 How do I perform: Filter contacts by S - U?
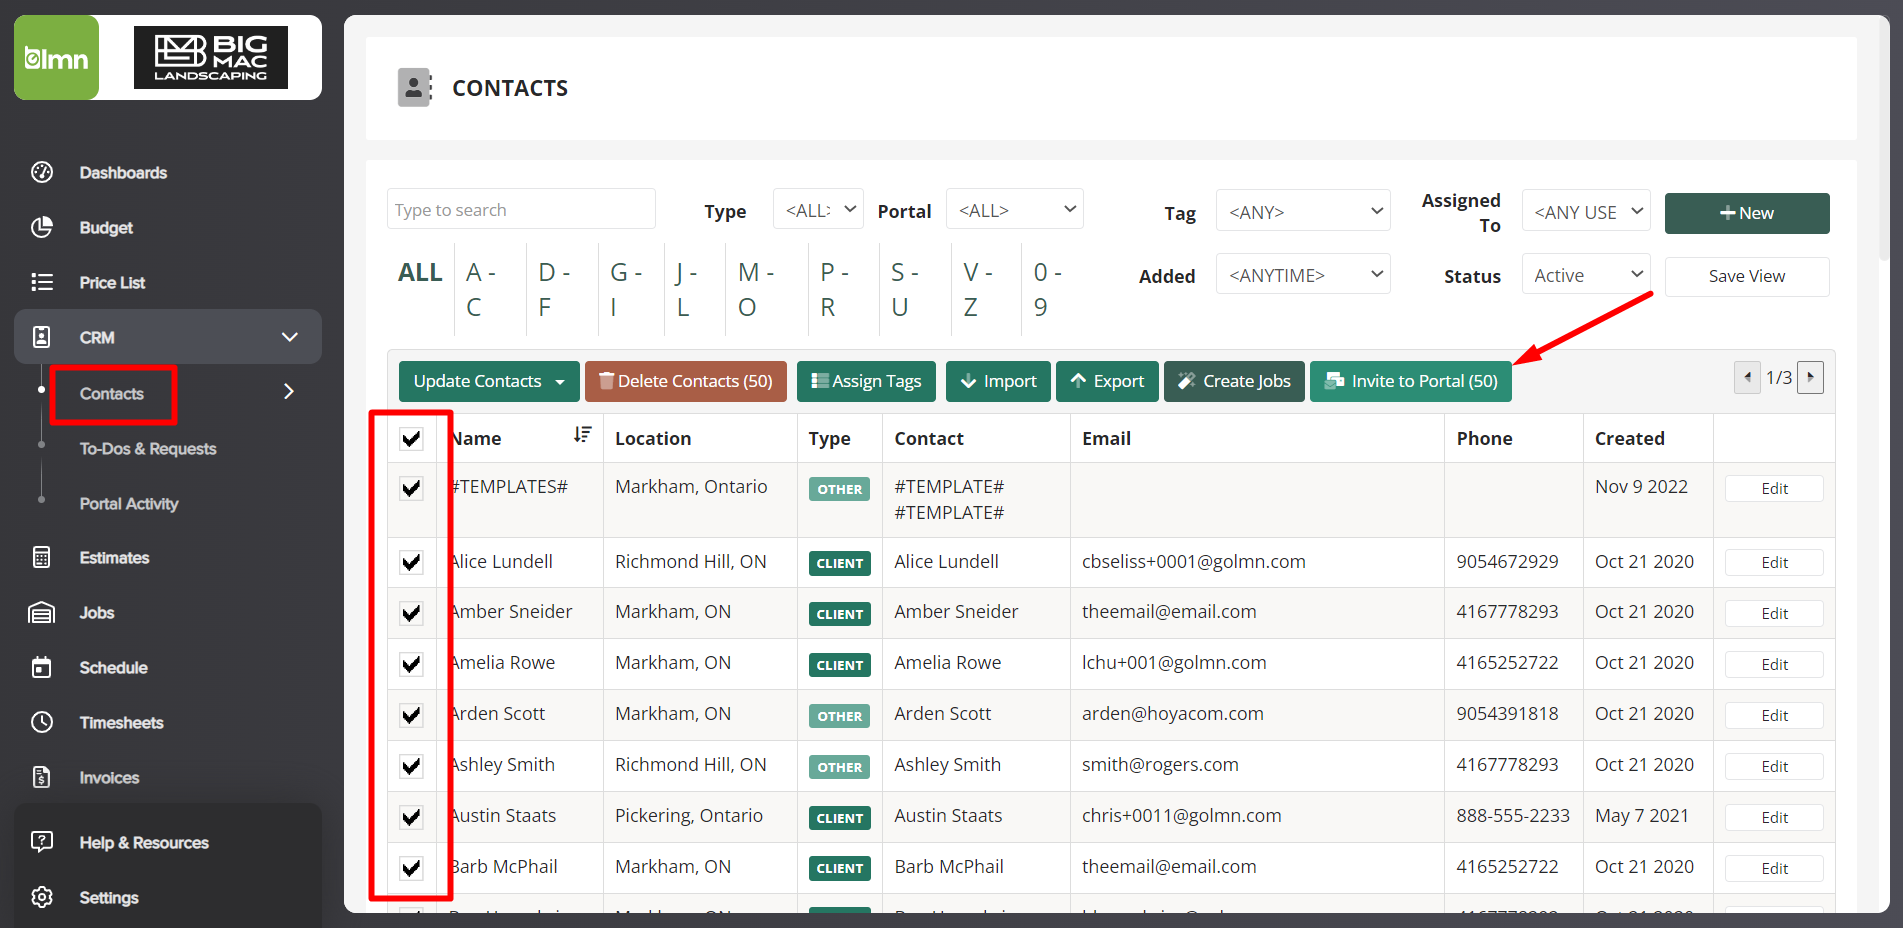(906, 289)
